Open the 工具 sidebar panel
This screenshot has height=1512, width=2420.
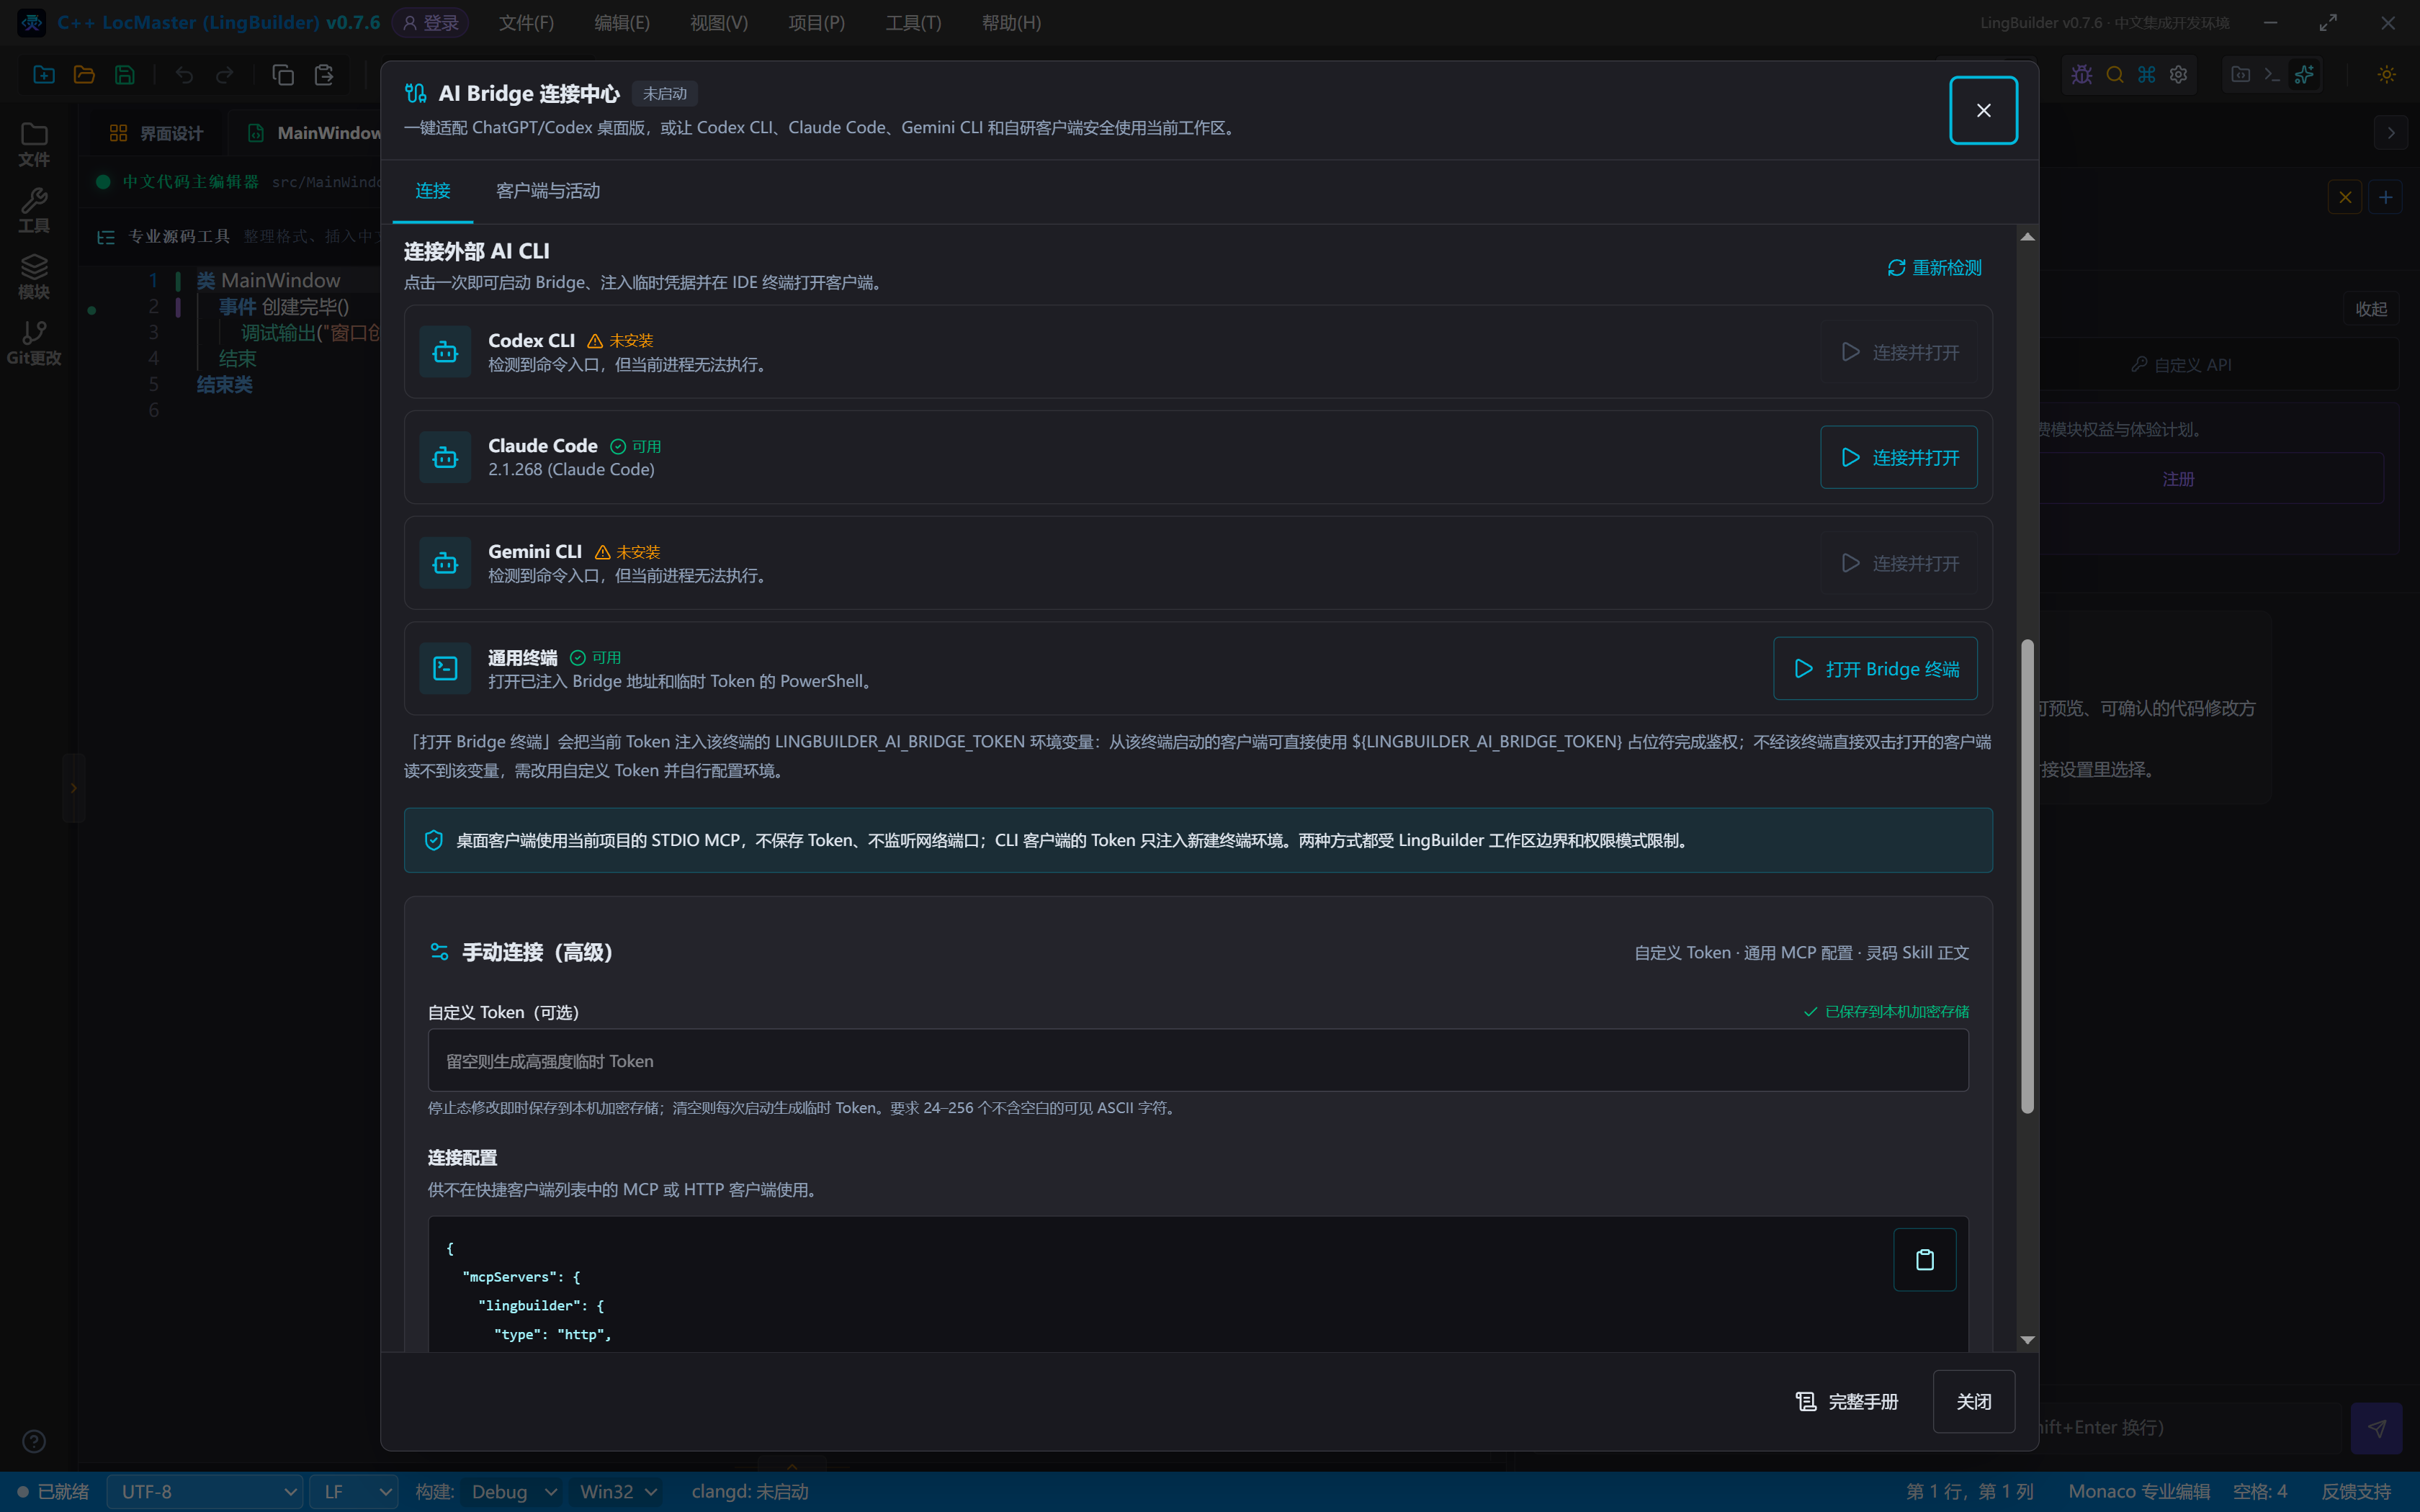pyautogui.click(x=34, y=211)
